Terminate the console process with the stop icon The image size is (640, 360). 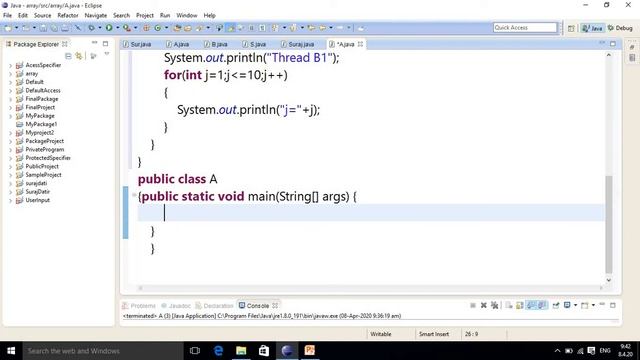(x=473, y=305)
